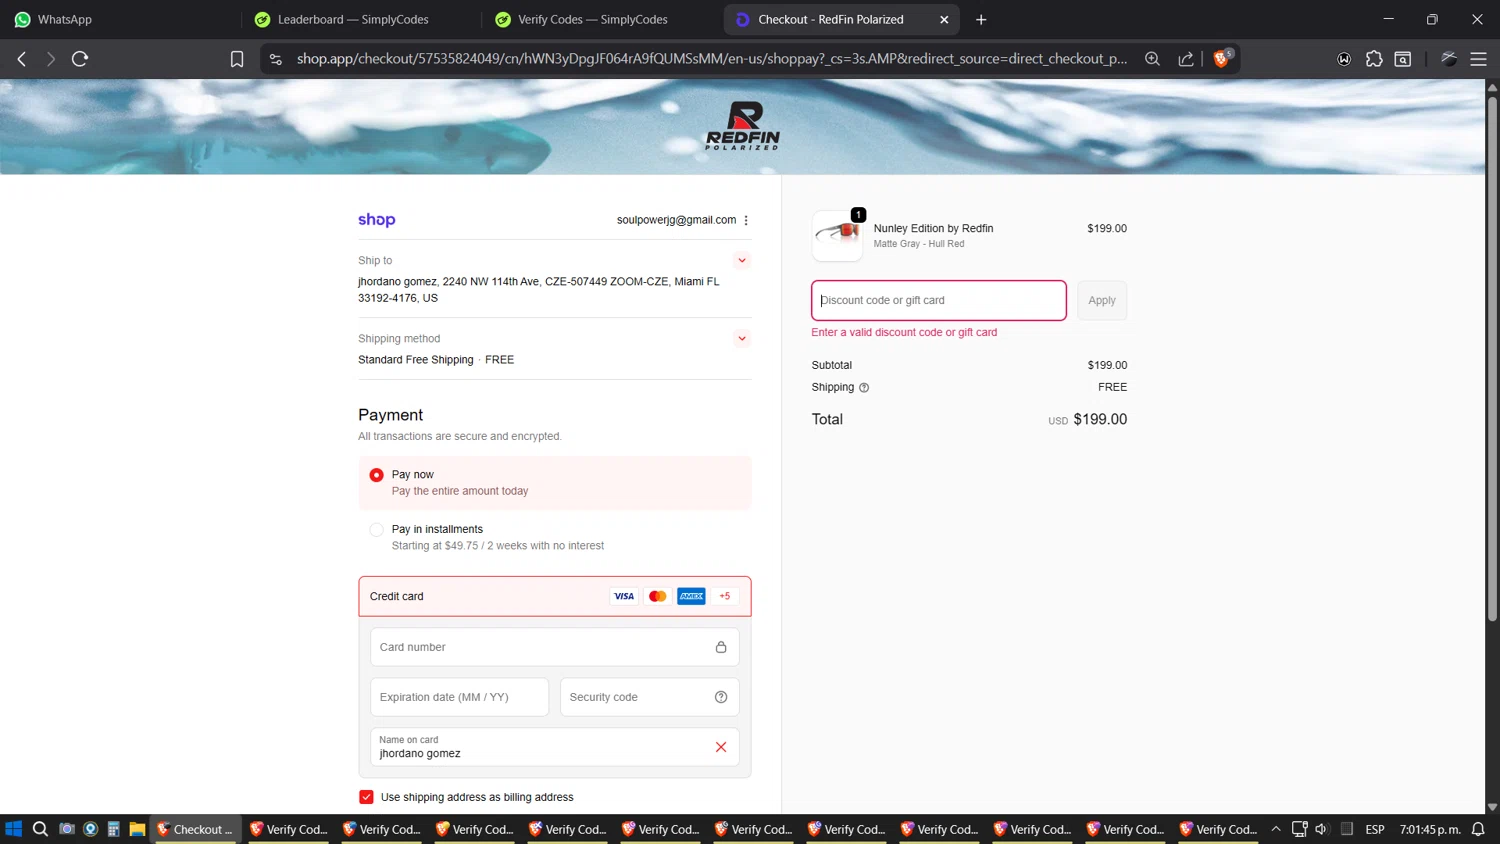Open the extensions puzzle icon

pos(1374,59)
